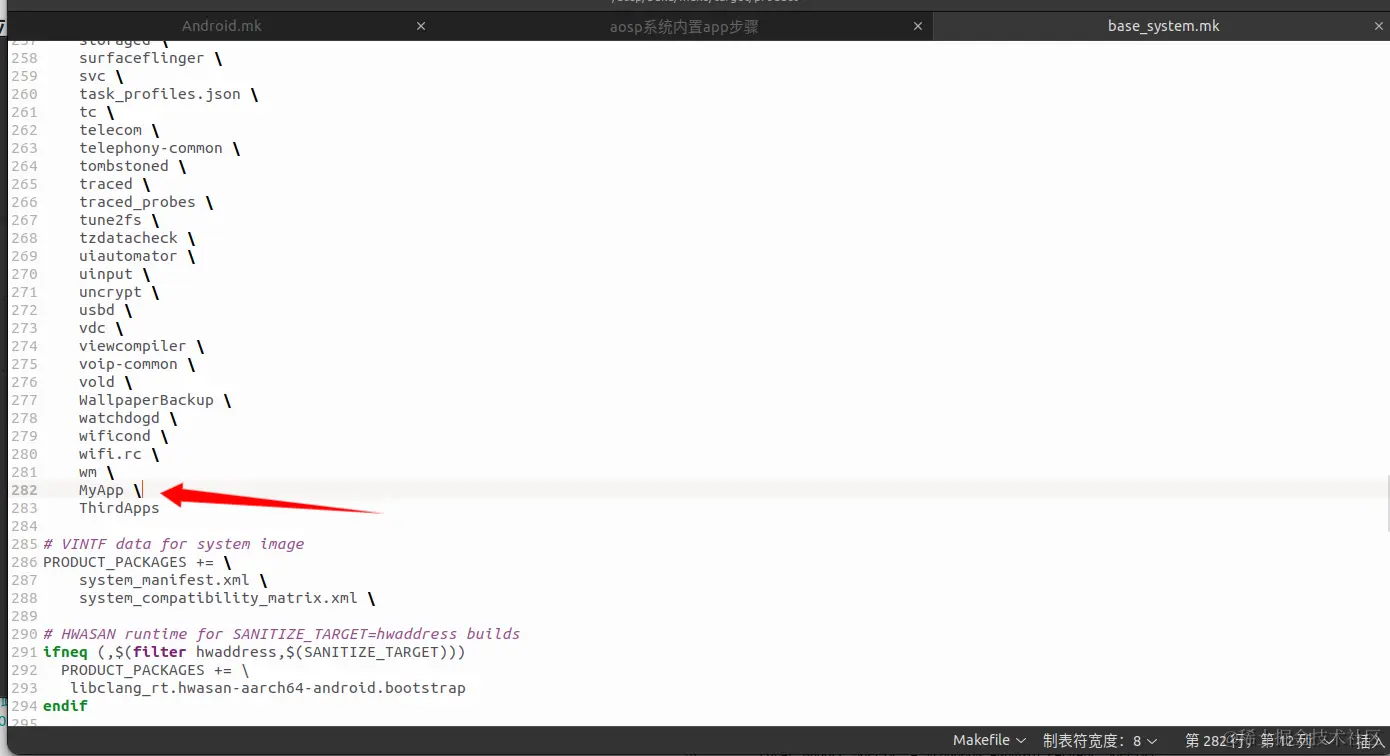This screenshot has width=1390, height=756.
Task: Click the tune2fs entry
Action: pos(110,220)
